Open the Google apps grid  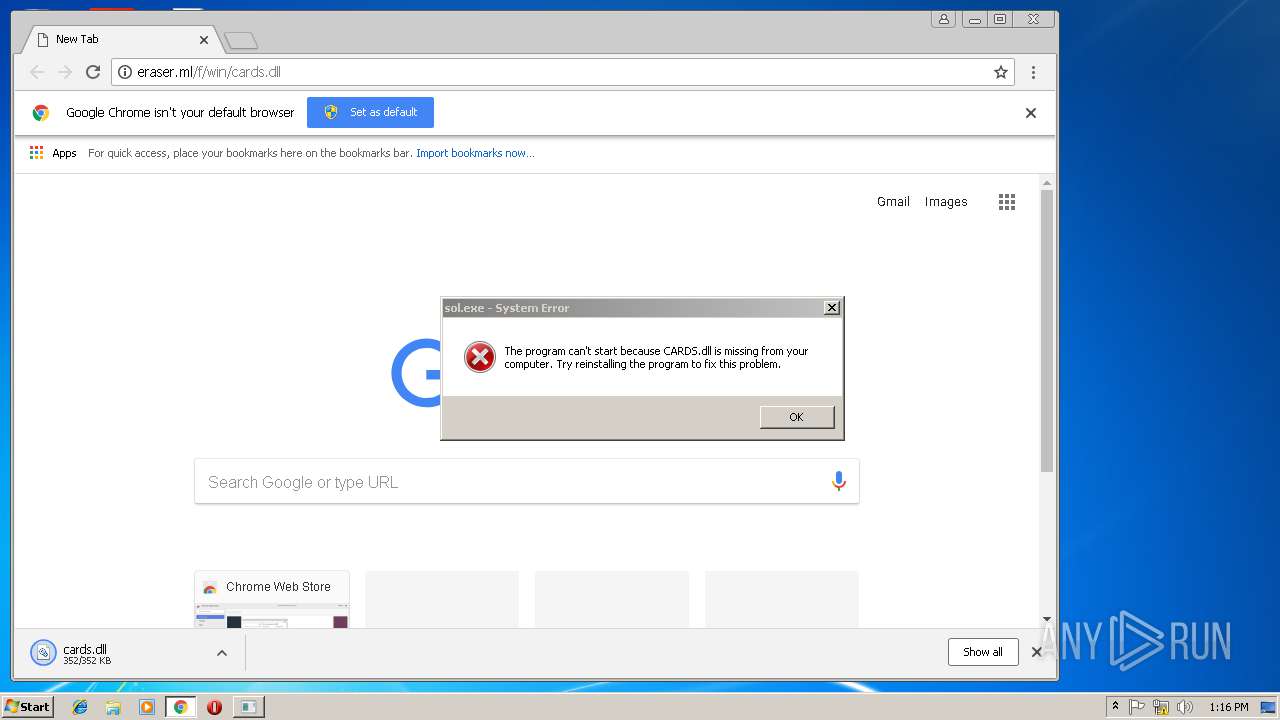click(1007, 202)
